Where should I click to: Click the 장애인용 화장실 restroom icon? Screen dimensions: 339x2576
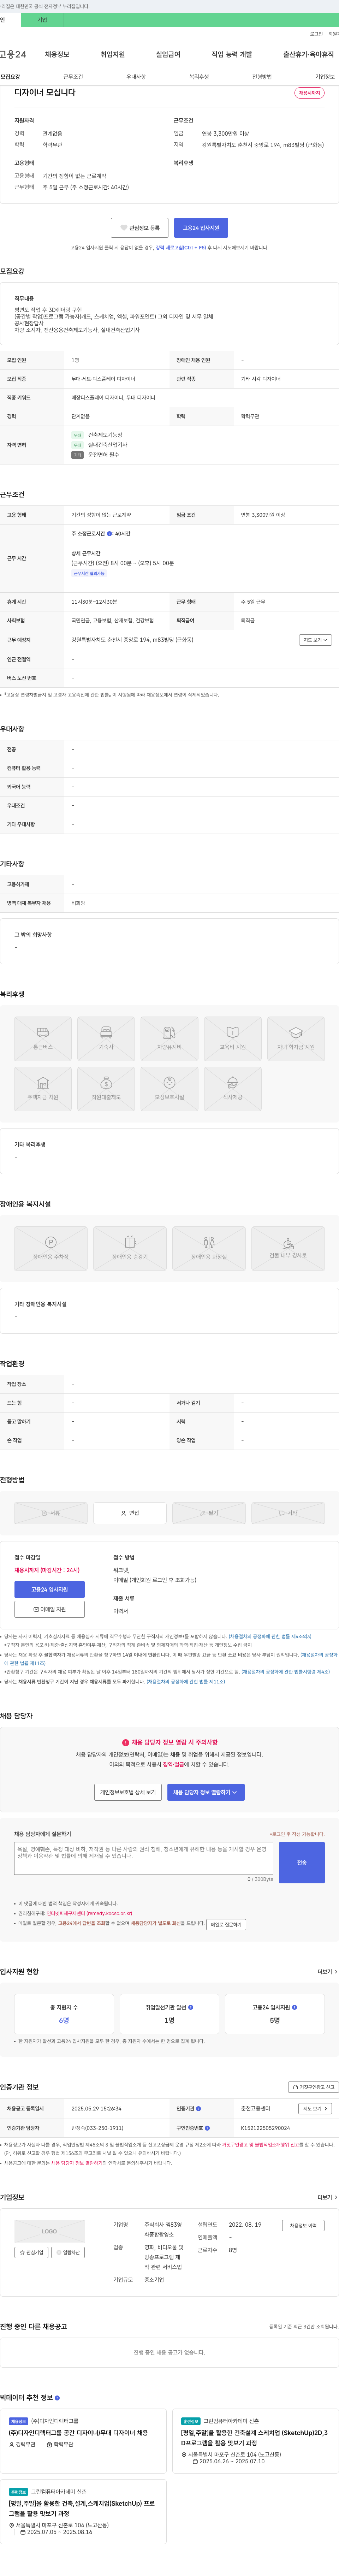[x=209, y=1248]
